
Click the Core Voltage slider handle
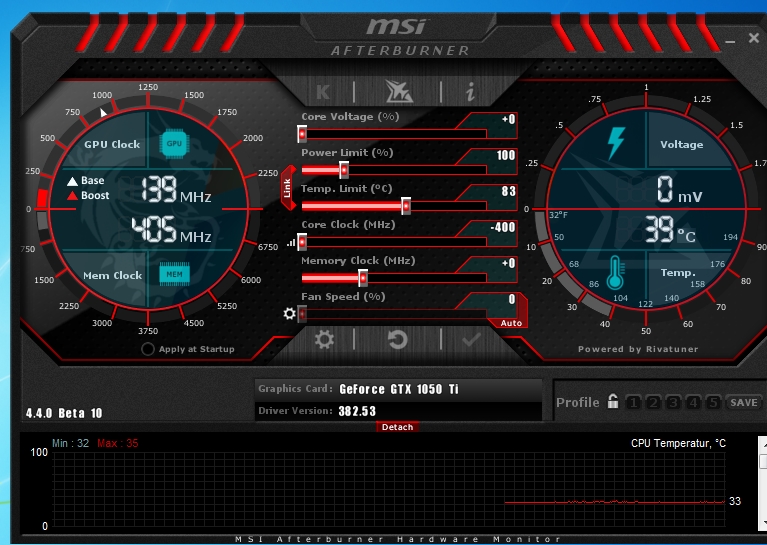302,134
